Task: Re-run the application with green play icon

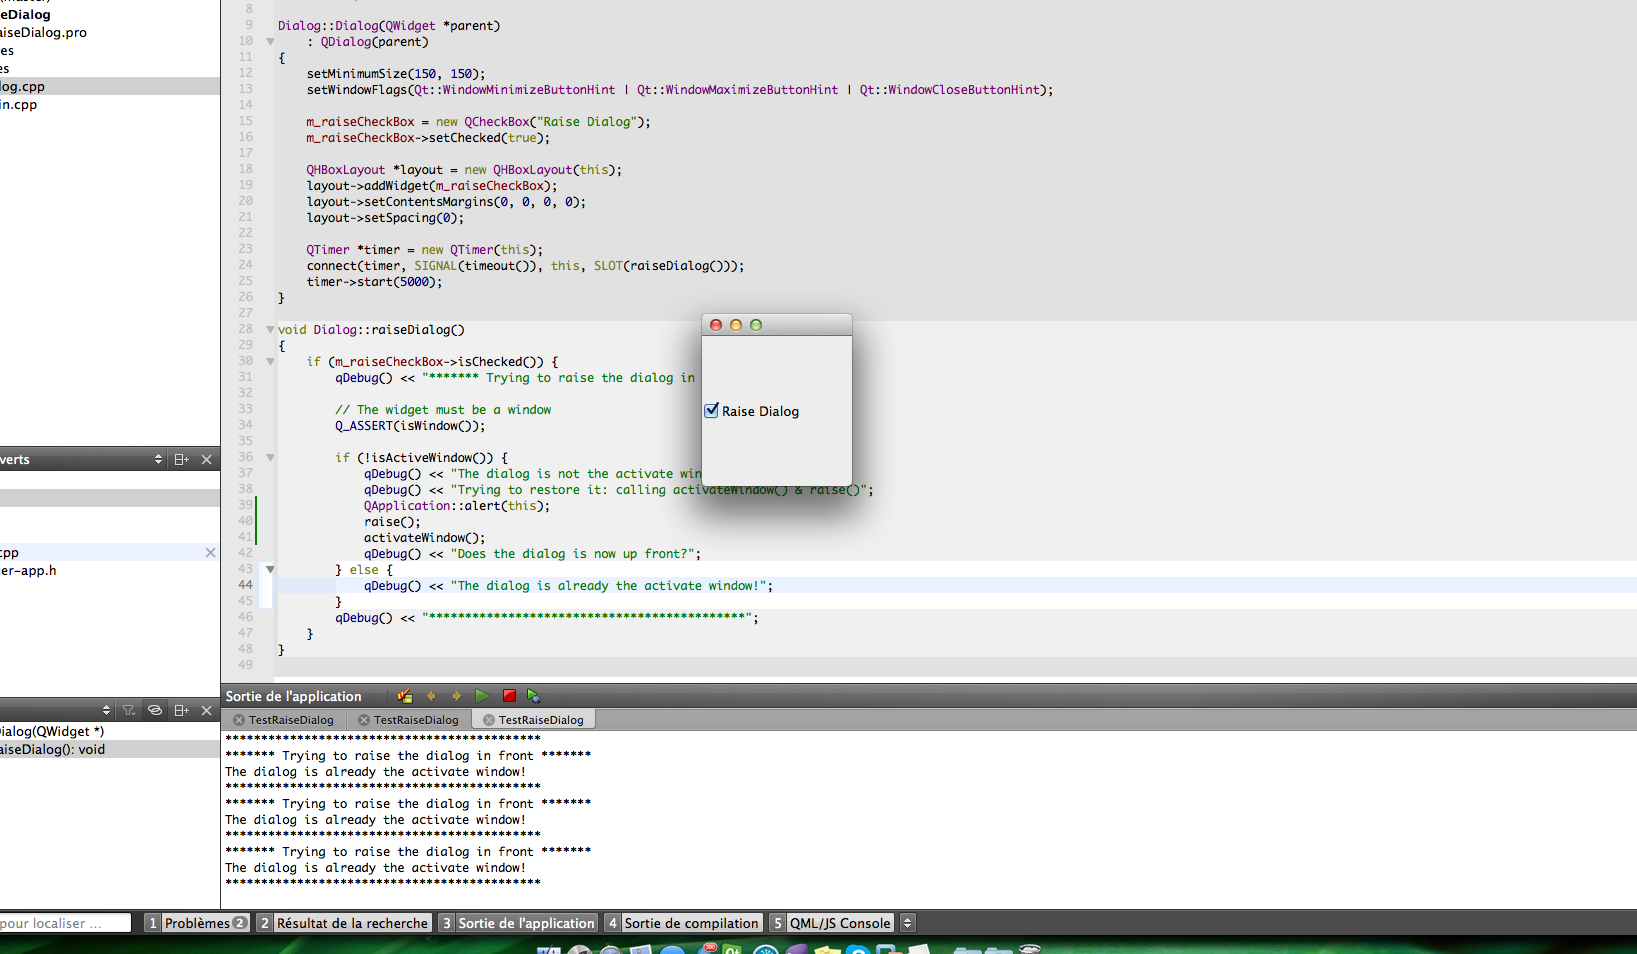Action: click(482, 696)
